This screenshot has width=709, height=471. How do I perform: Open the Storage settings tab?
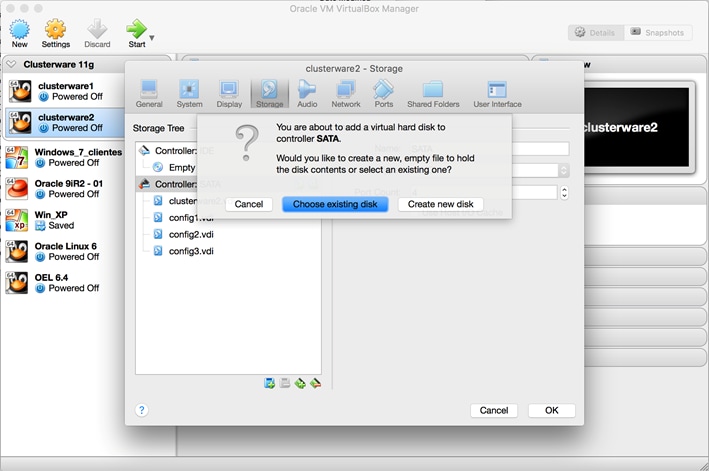(x=269, y=94)
